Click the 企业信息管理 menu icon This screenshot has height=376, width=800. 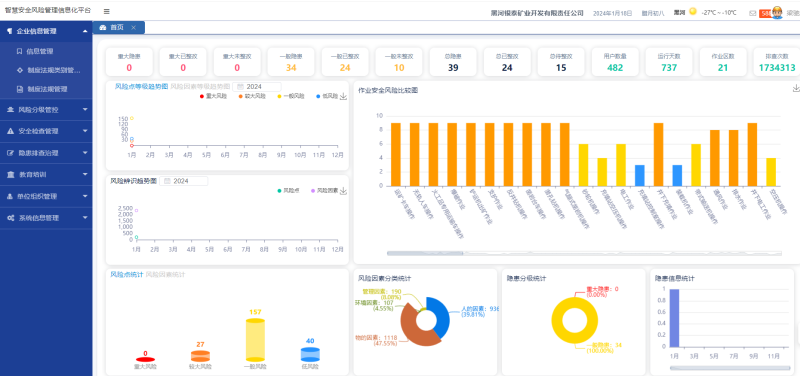pyautogui.click(x=9, y=31)
